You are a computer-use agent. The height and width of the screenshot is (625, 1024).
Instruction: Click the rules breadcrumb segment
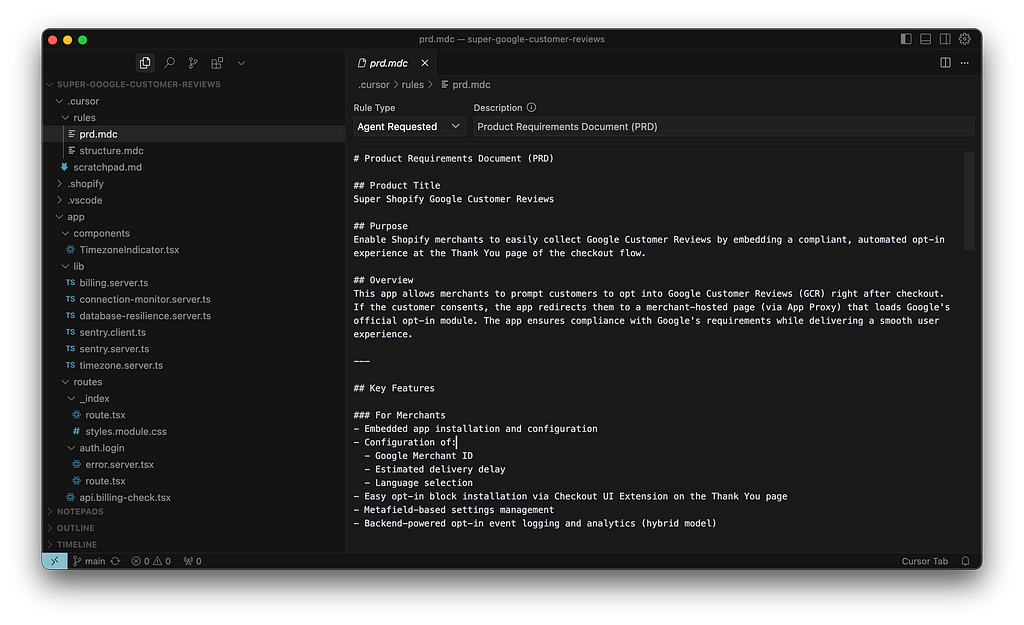click(x=412, y=85)
